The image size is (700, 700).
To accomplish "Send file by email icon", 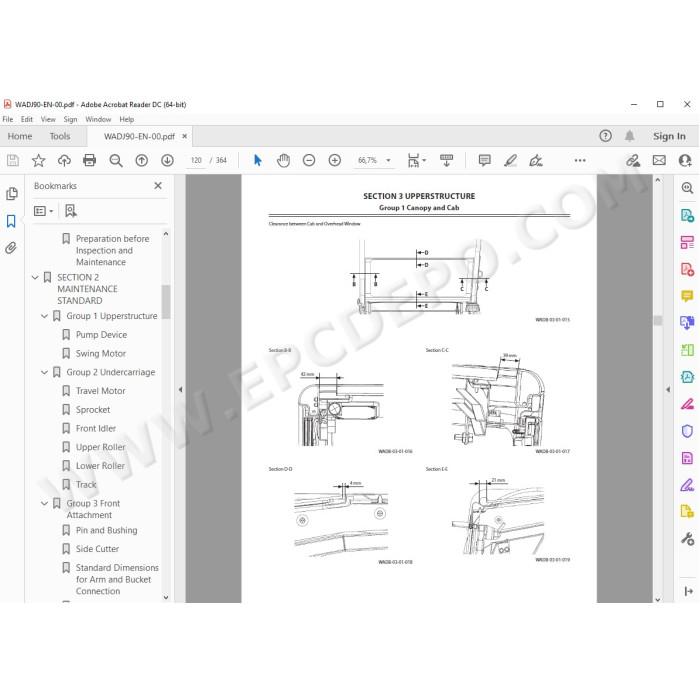I will coord(659,160).
